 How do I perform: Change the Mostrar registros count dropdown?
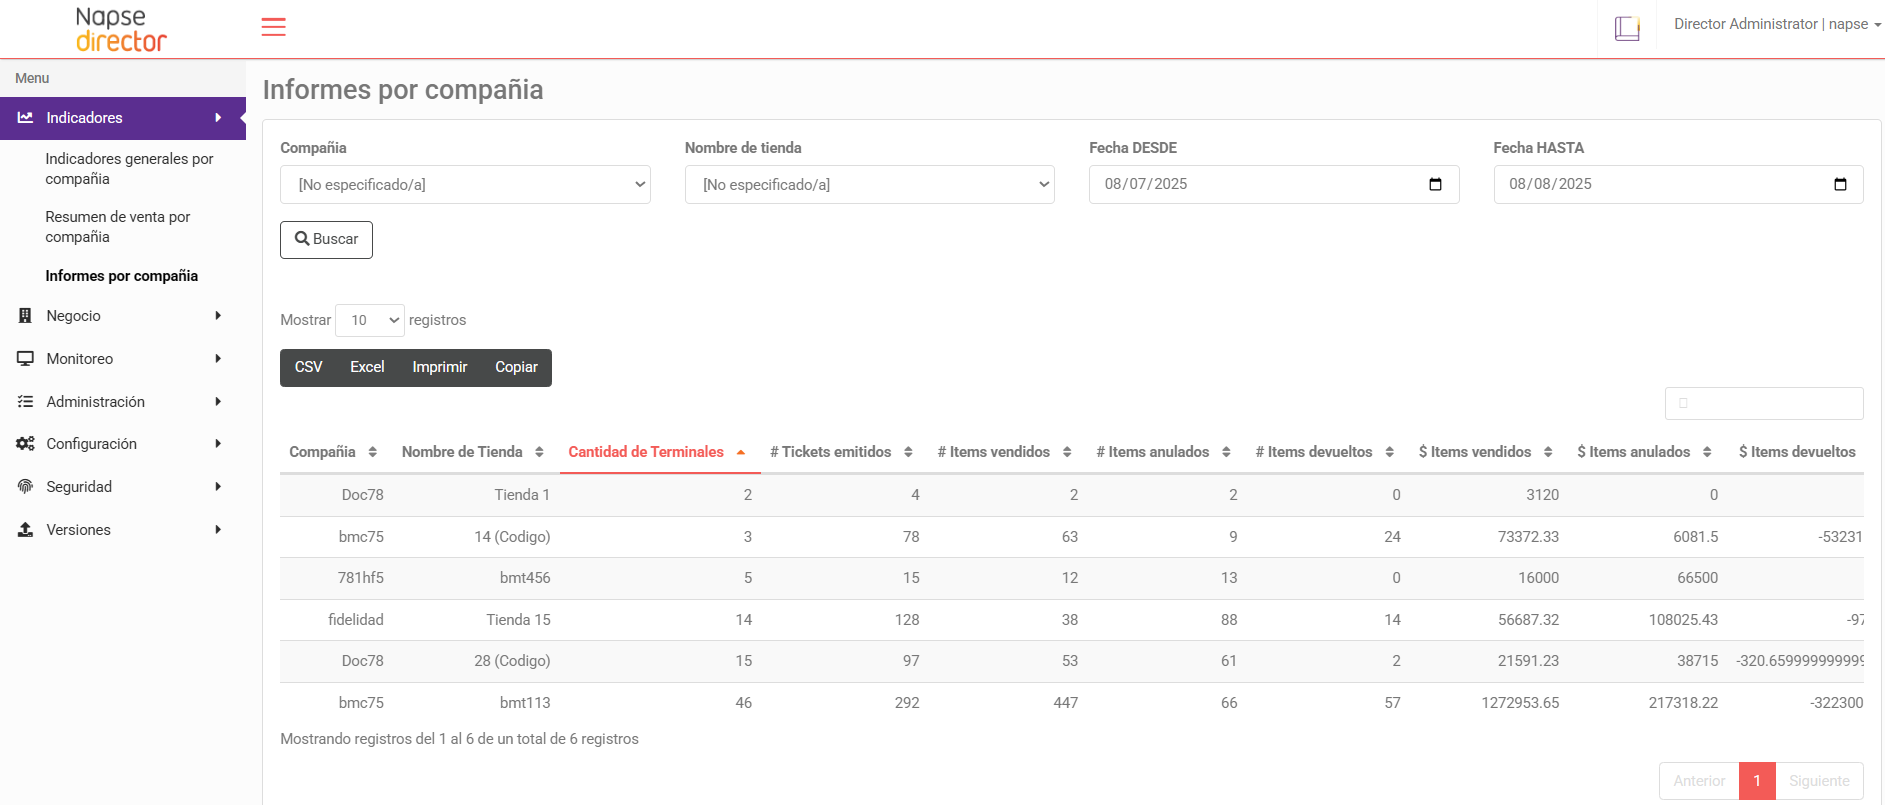point(370,320)
